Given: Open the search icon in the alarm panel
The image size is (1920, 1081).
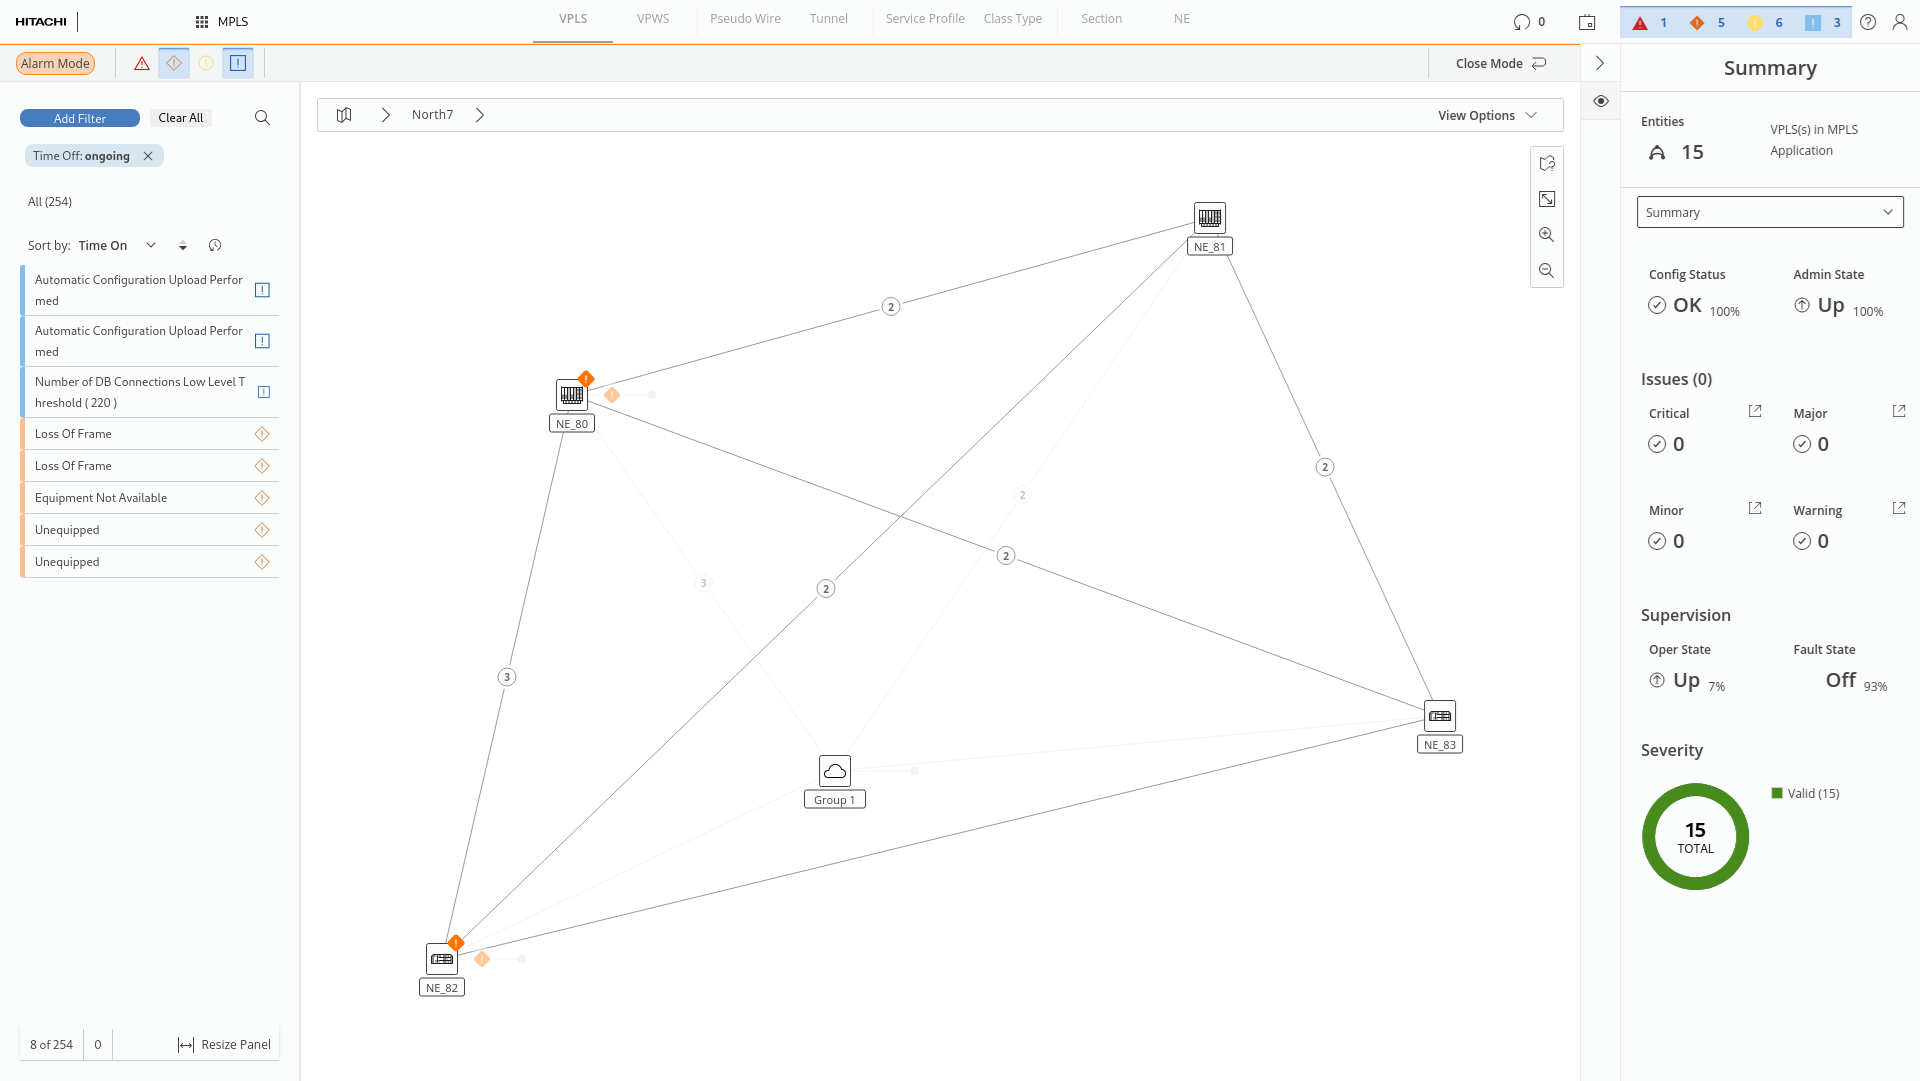Looking at the screenshot, I should pos(262,118).
